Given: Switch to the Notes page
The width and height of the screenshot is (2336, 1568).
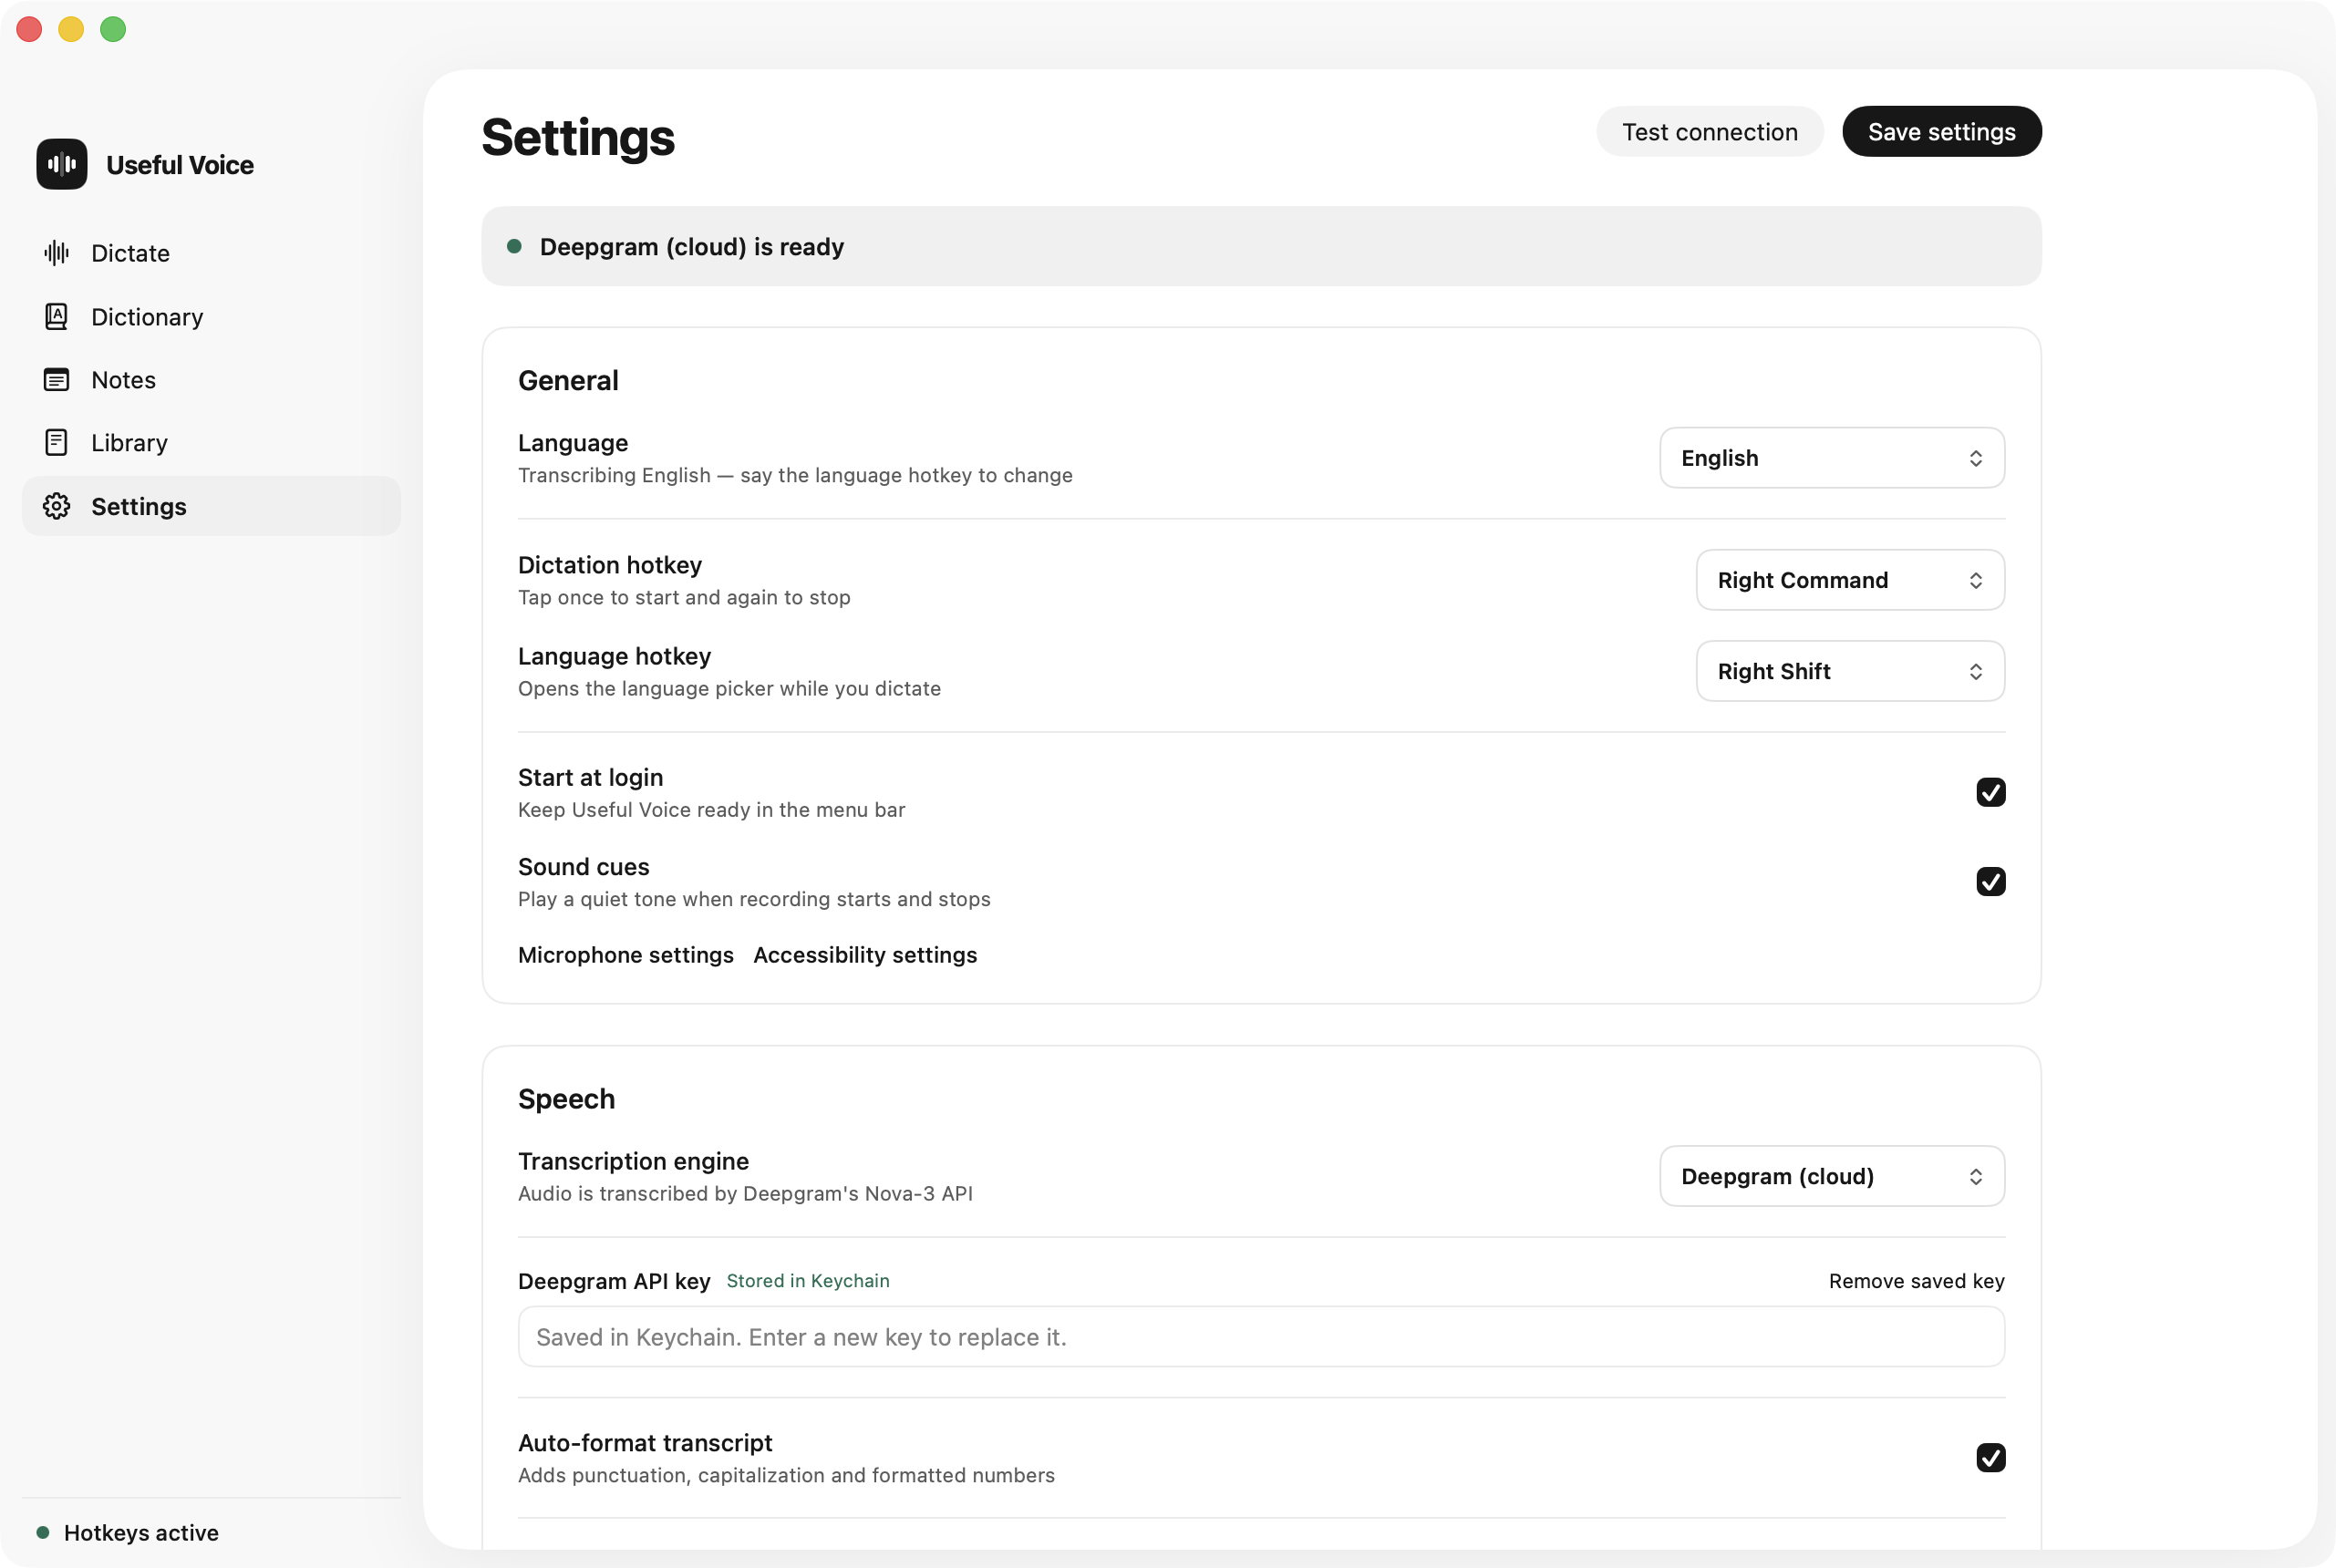Looking at the screenshot, I should [211, 380].
